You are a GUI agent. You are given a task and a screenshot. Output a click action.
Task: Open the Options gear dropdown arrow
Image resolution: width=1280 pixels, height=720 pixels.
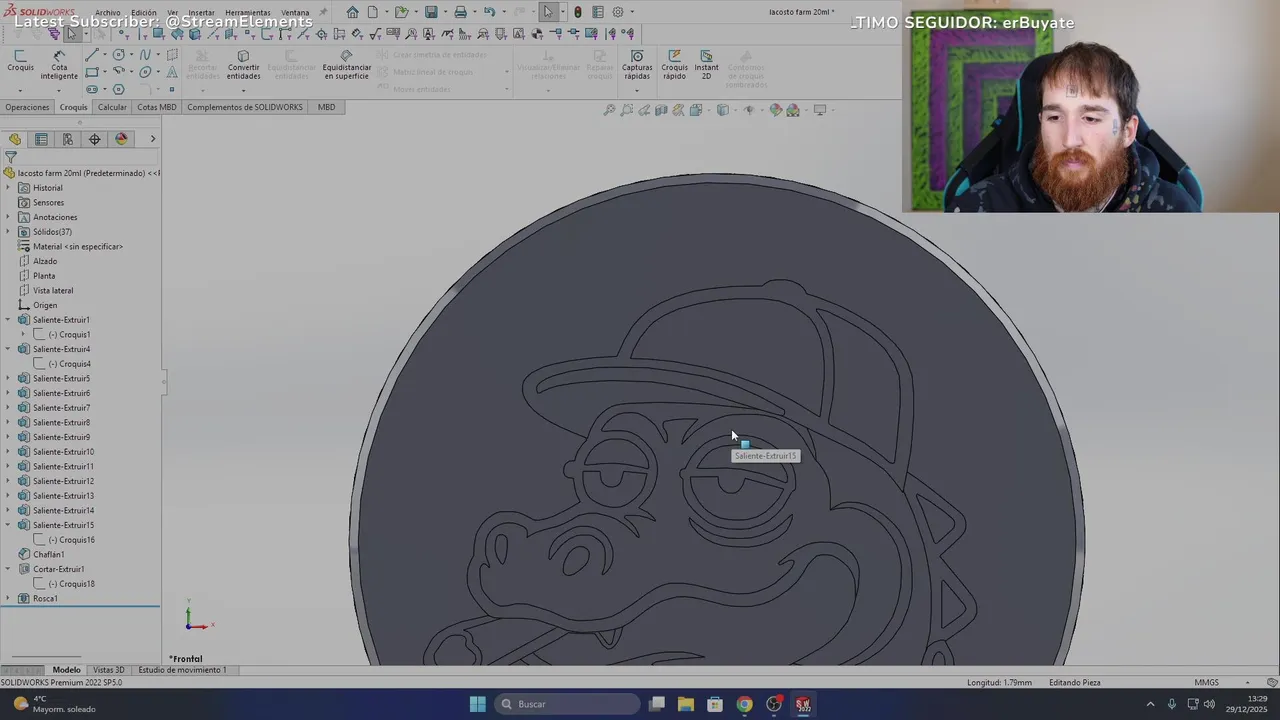631,12
